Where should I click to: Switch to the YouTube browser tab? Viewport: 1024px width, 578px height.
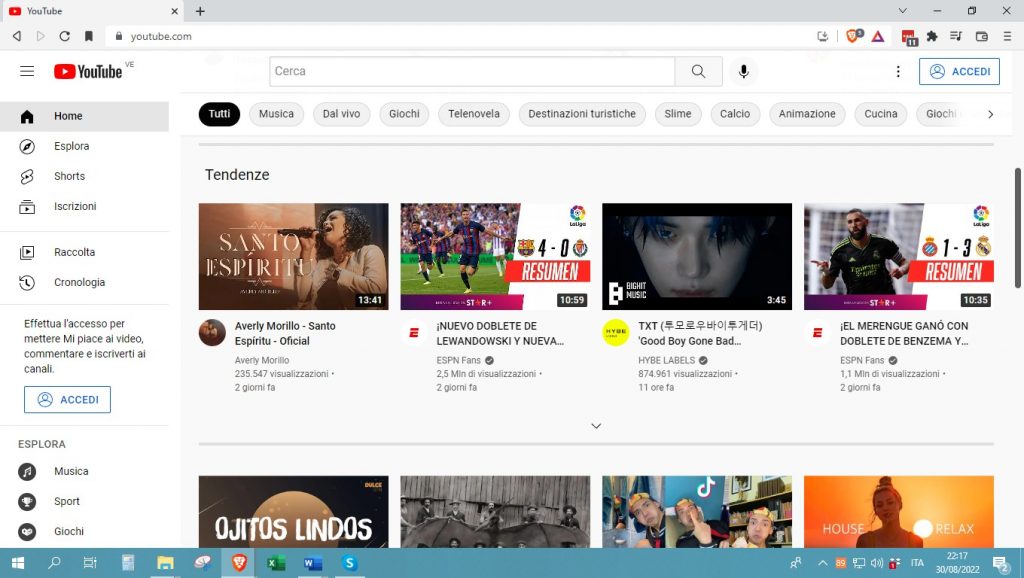[90, 11]
